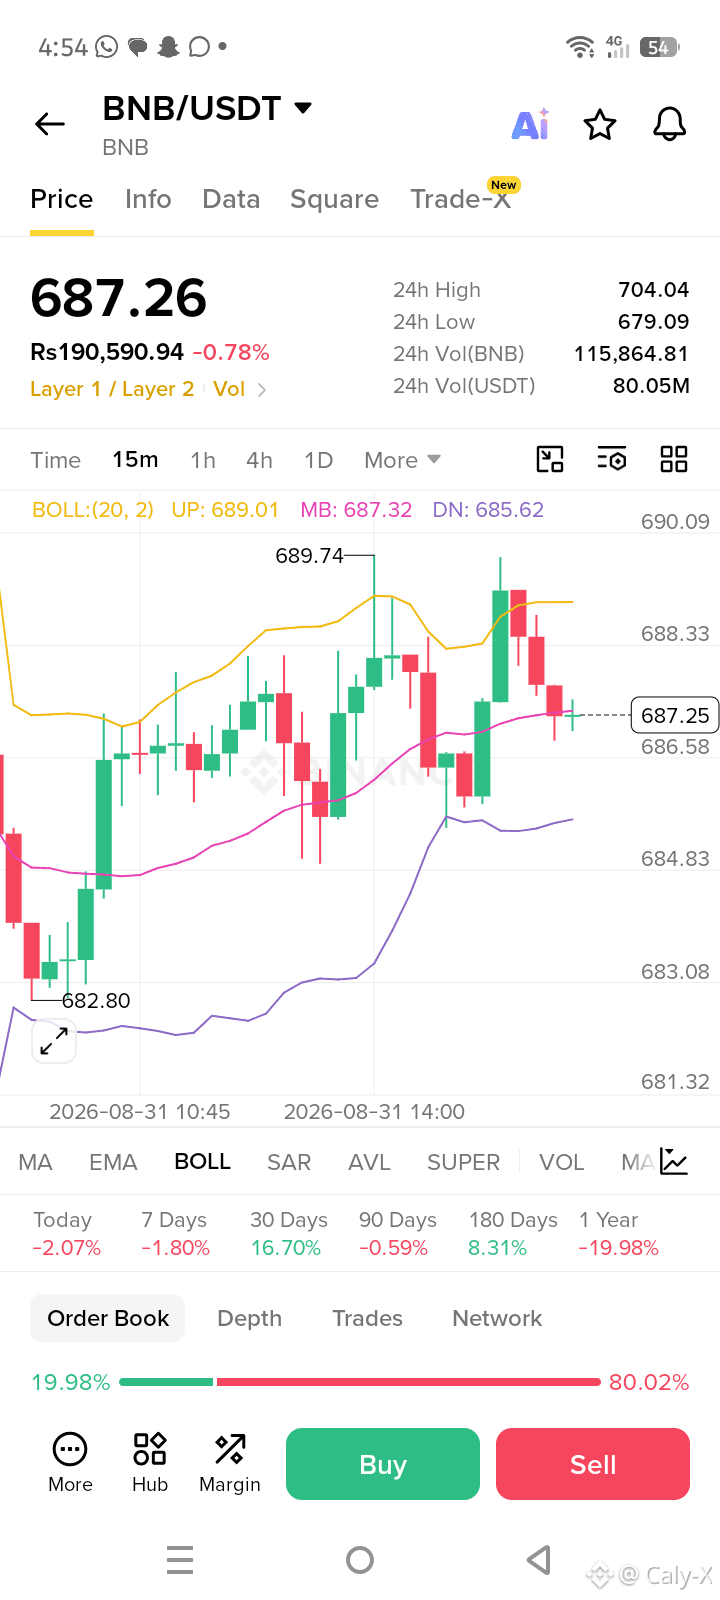This screenshot has height=1600, width=720.
Task: Open the Layer 1 / Layer 2 tag link
Action: point(112,389)
